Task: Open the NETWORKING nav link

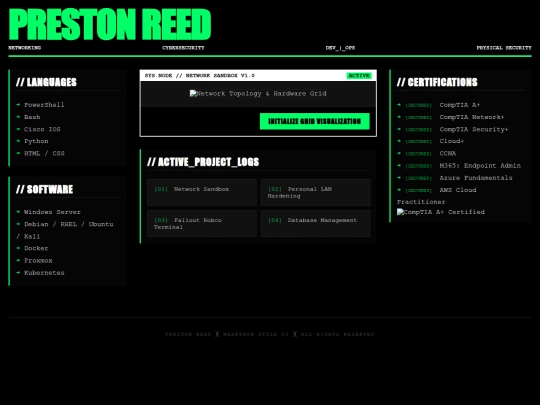Action: (x=24, y=48)
